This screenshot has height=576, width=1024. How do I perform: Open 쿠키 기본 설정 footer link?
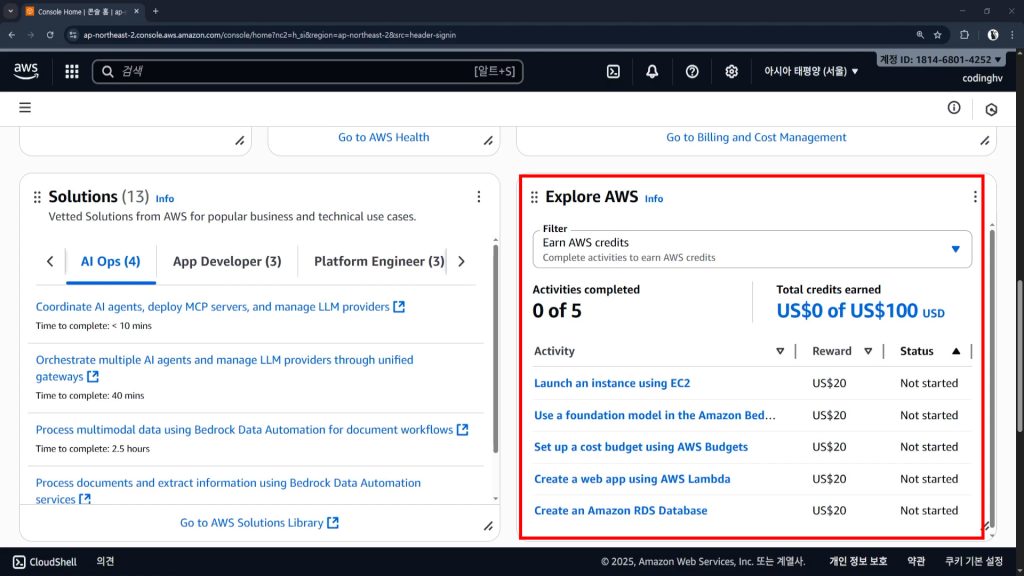[974, 562]
